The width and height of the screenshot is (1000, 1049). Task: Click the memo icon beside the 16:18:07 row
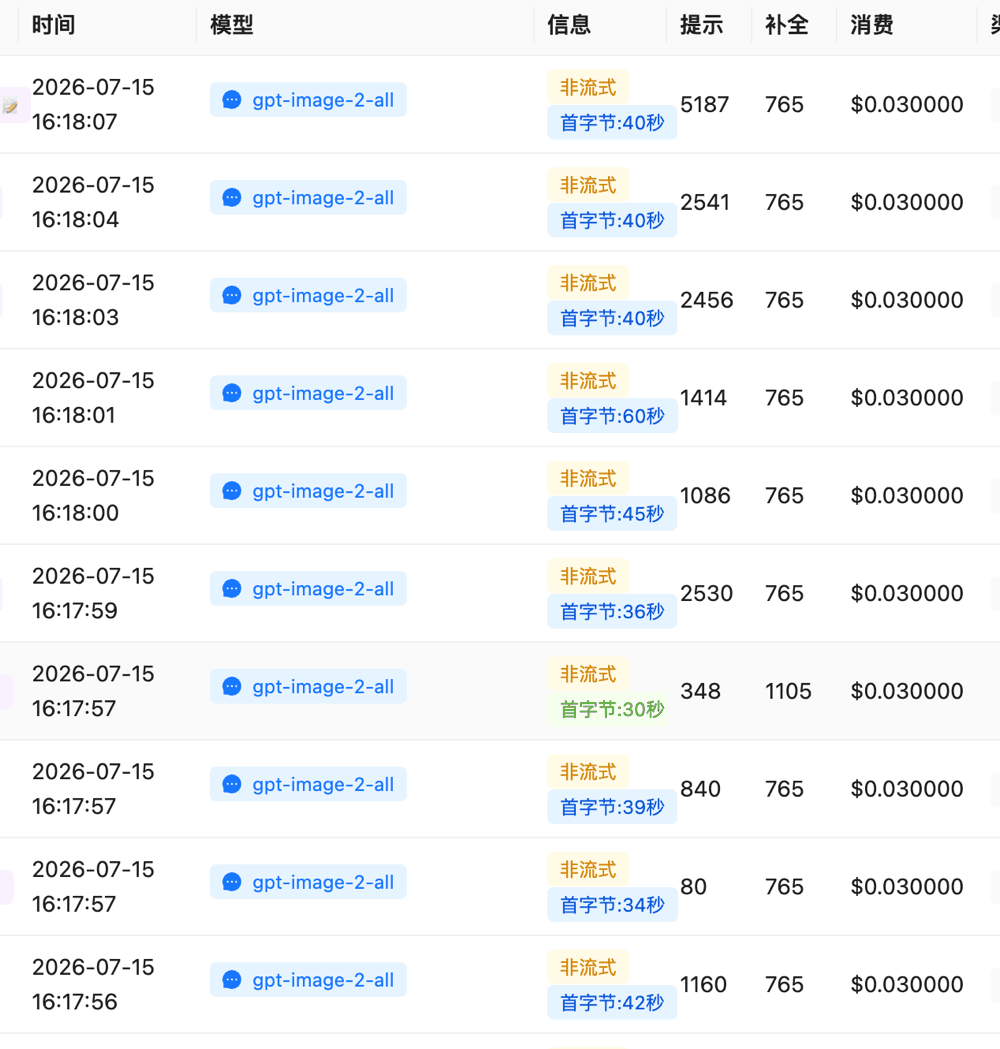click(x=10, y=105)
